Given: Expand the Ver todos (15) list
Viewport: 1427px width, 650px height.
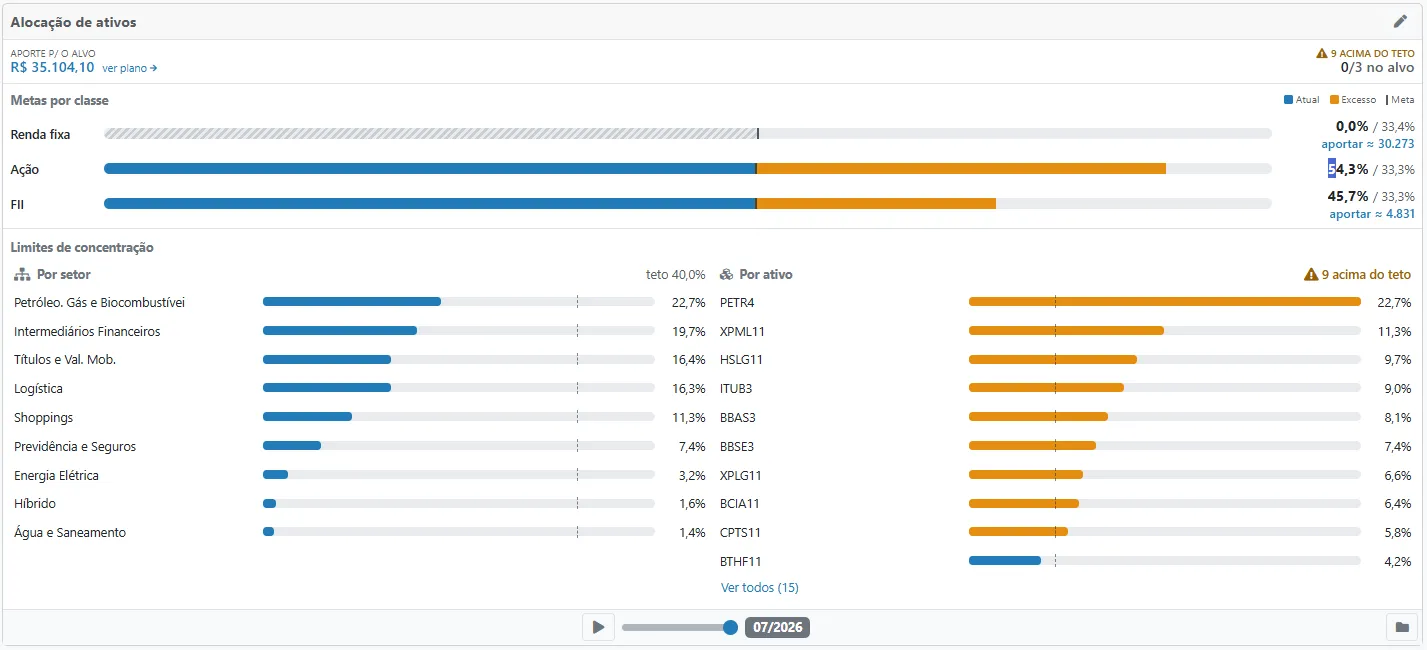Looking at the screenshot, I should click(x=760, y=587).
